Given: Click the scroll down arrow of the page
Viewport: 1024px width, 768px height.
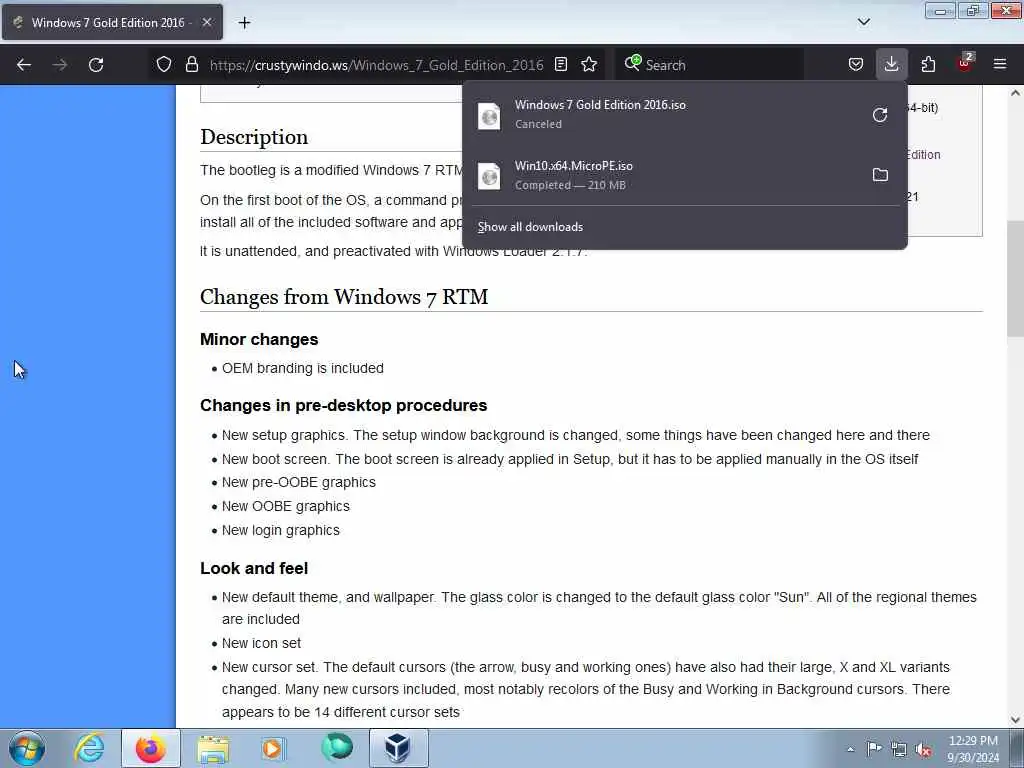Looking at the screenshot, I should click(x=1015, y=719).
